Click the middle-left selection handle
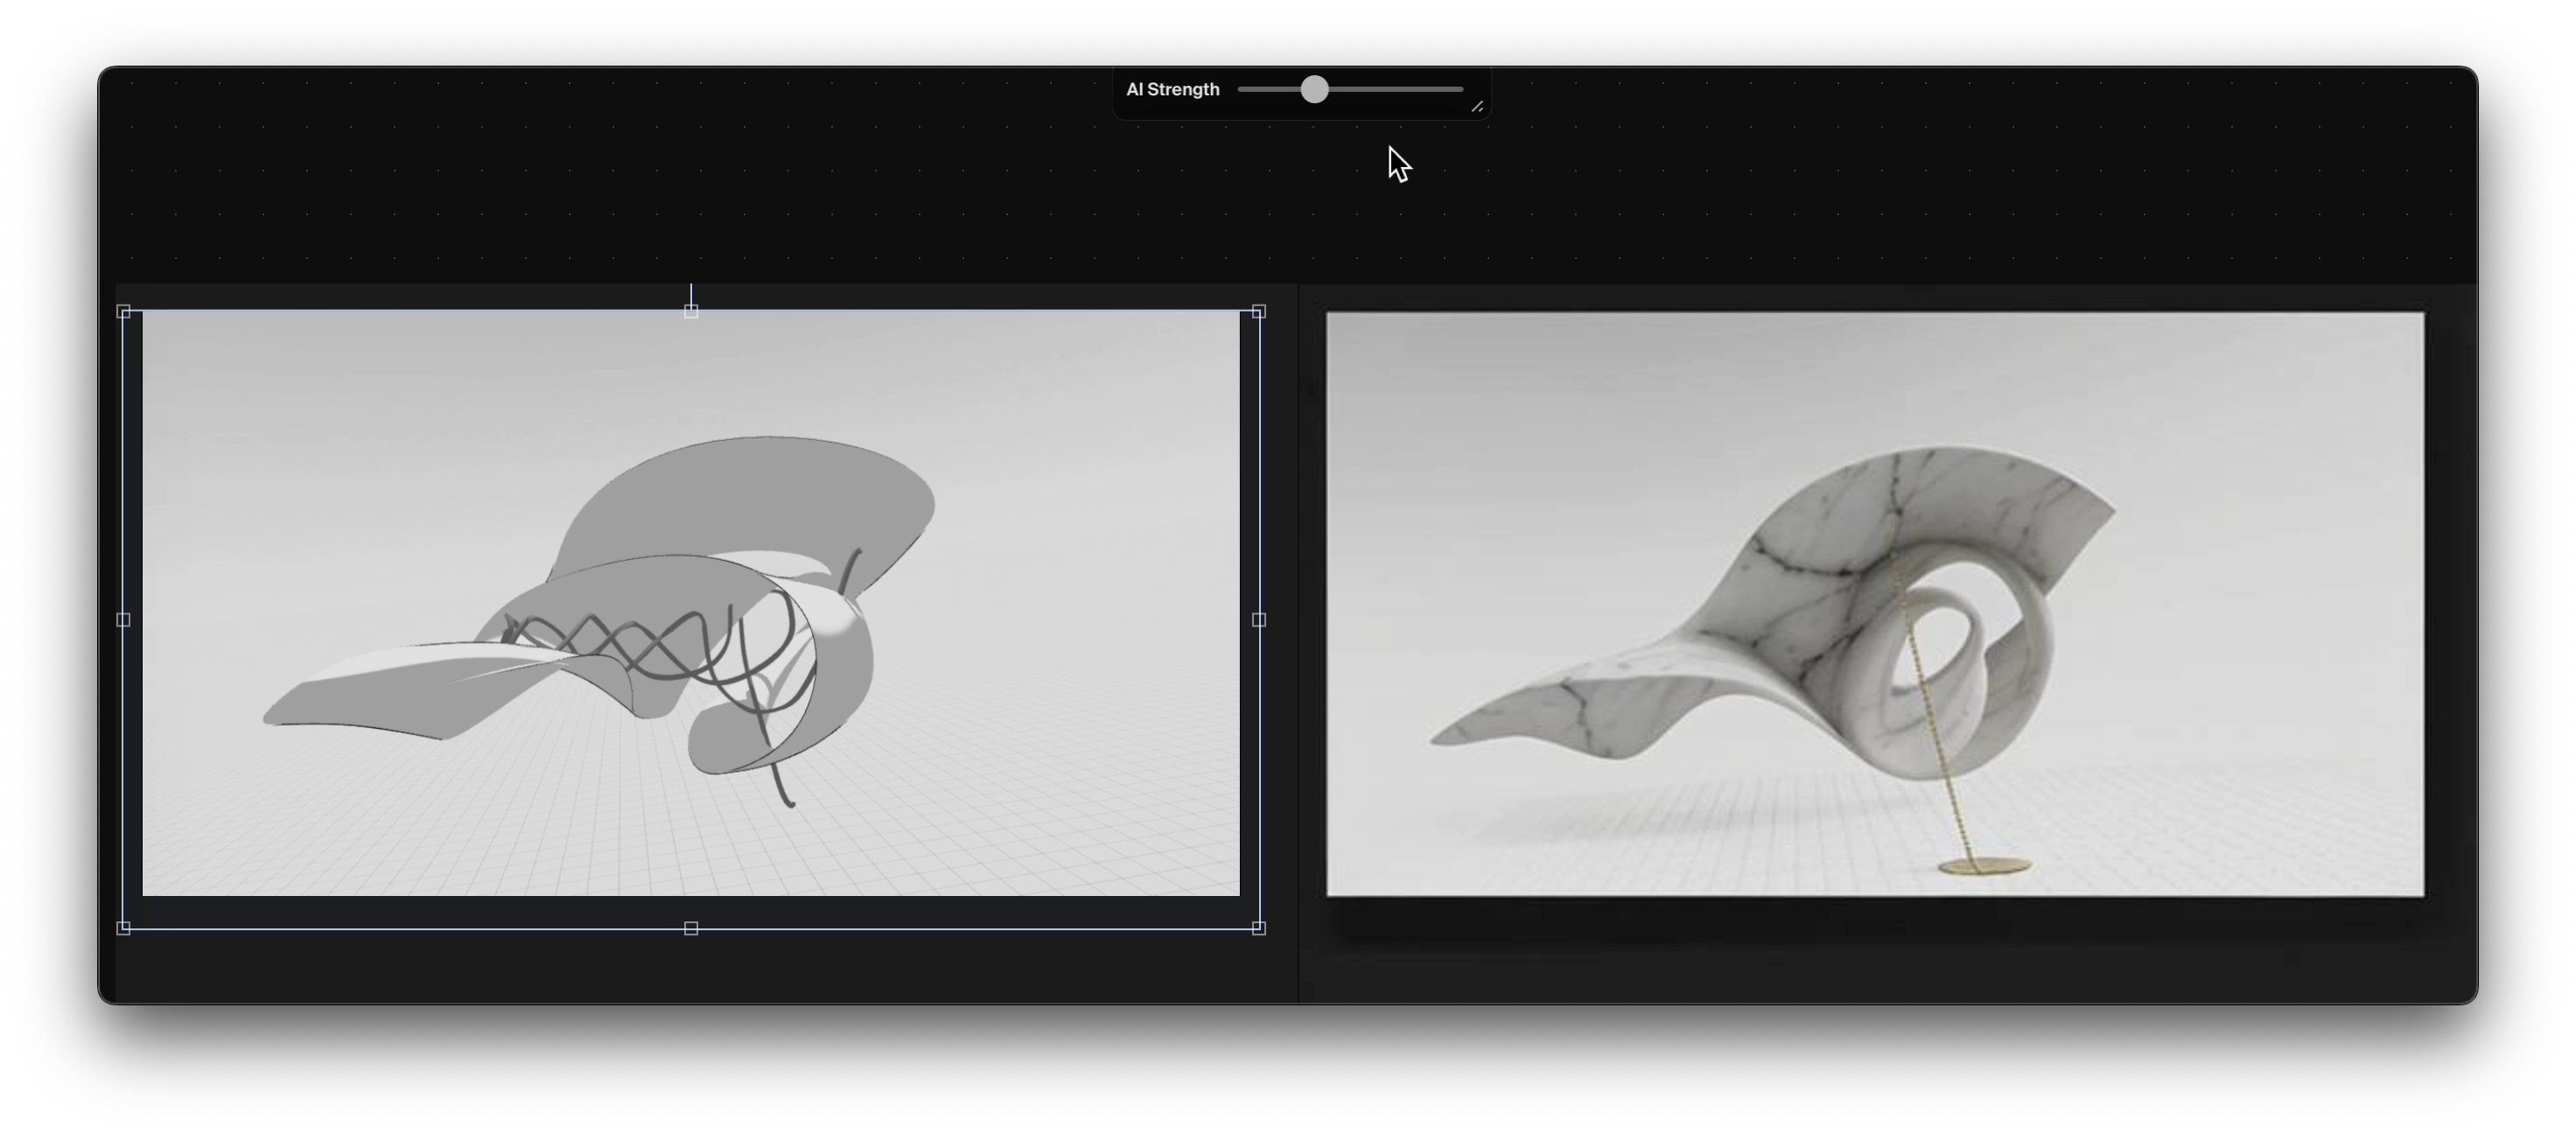 (124, 620)
